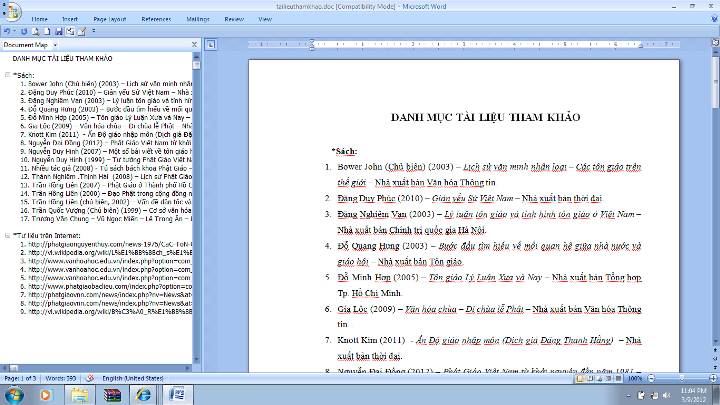Click the tab selector ruler corner button
The height and width of the screenshot is (405, 720).
(x=213, y=45)
